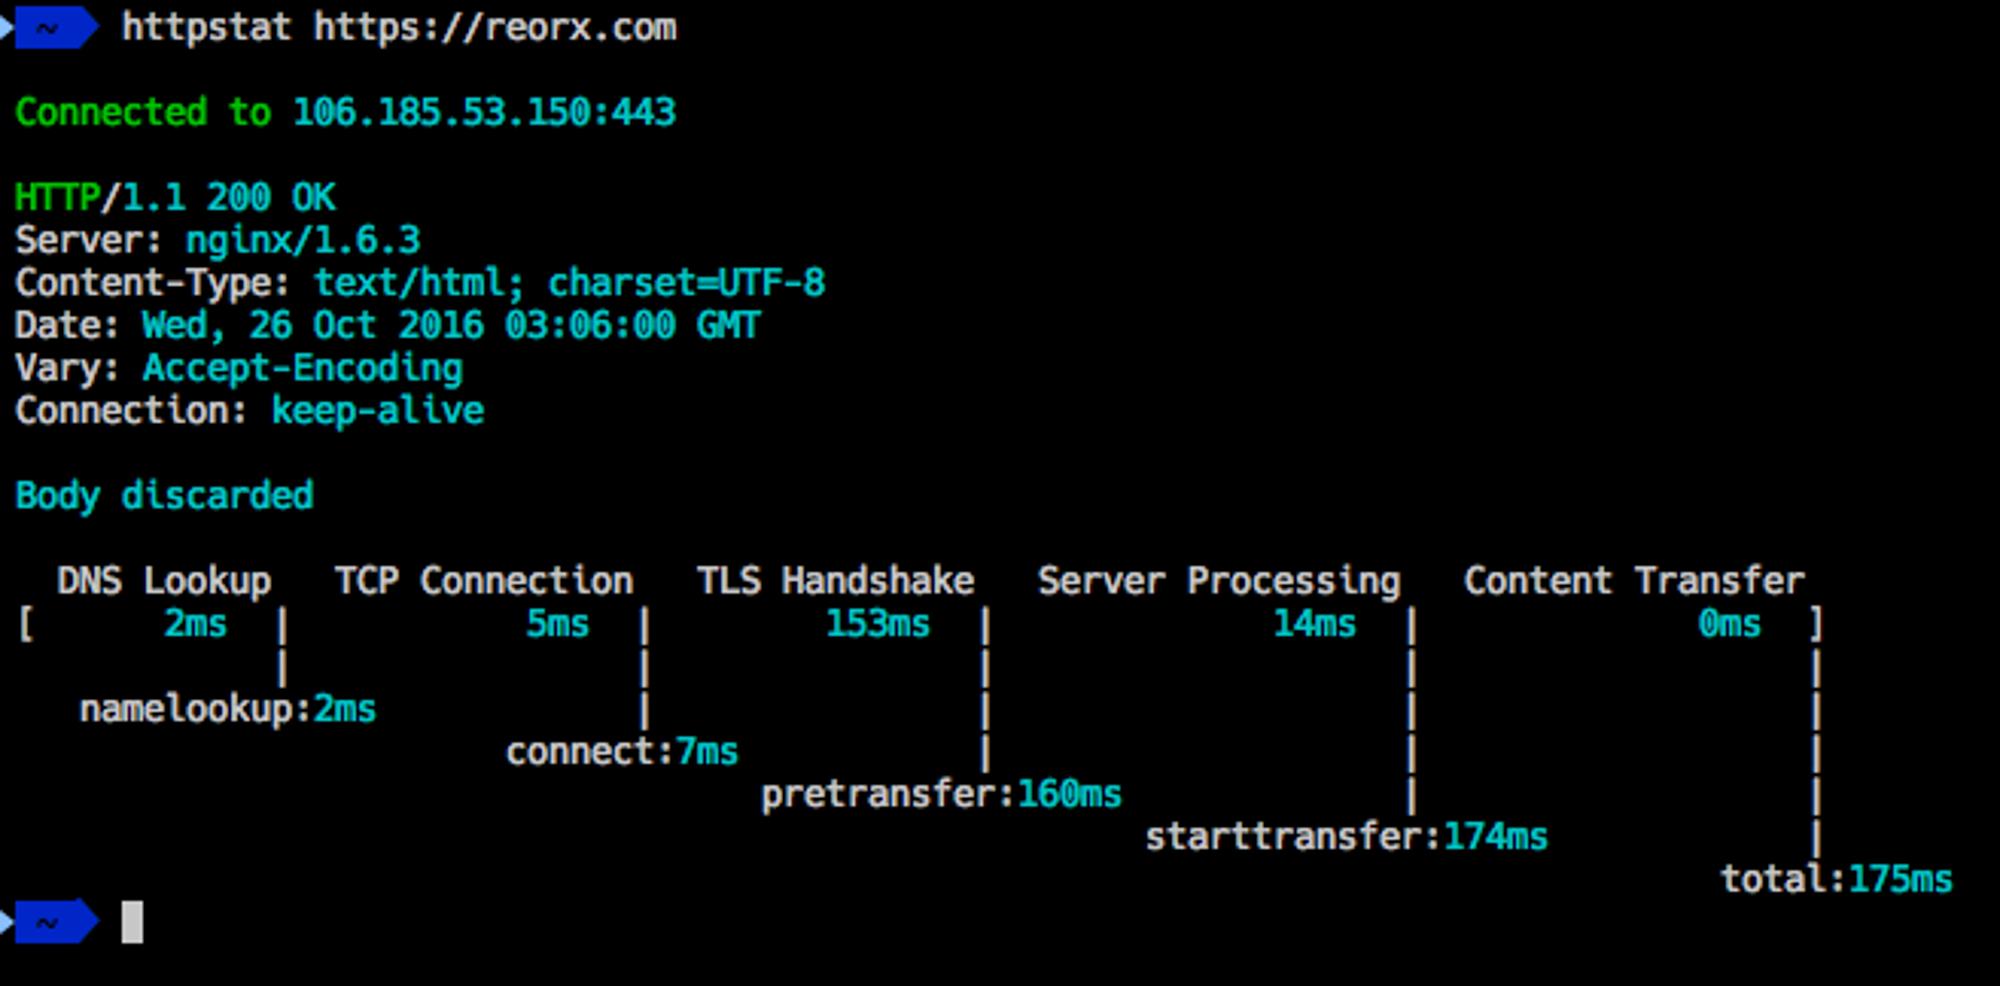The height and width of the screenshot is (986, 2000).
Task: Click the https://reorx.com URL in the command
Action: pos(495,28)
